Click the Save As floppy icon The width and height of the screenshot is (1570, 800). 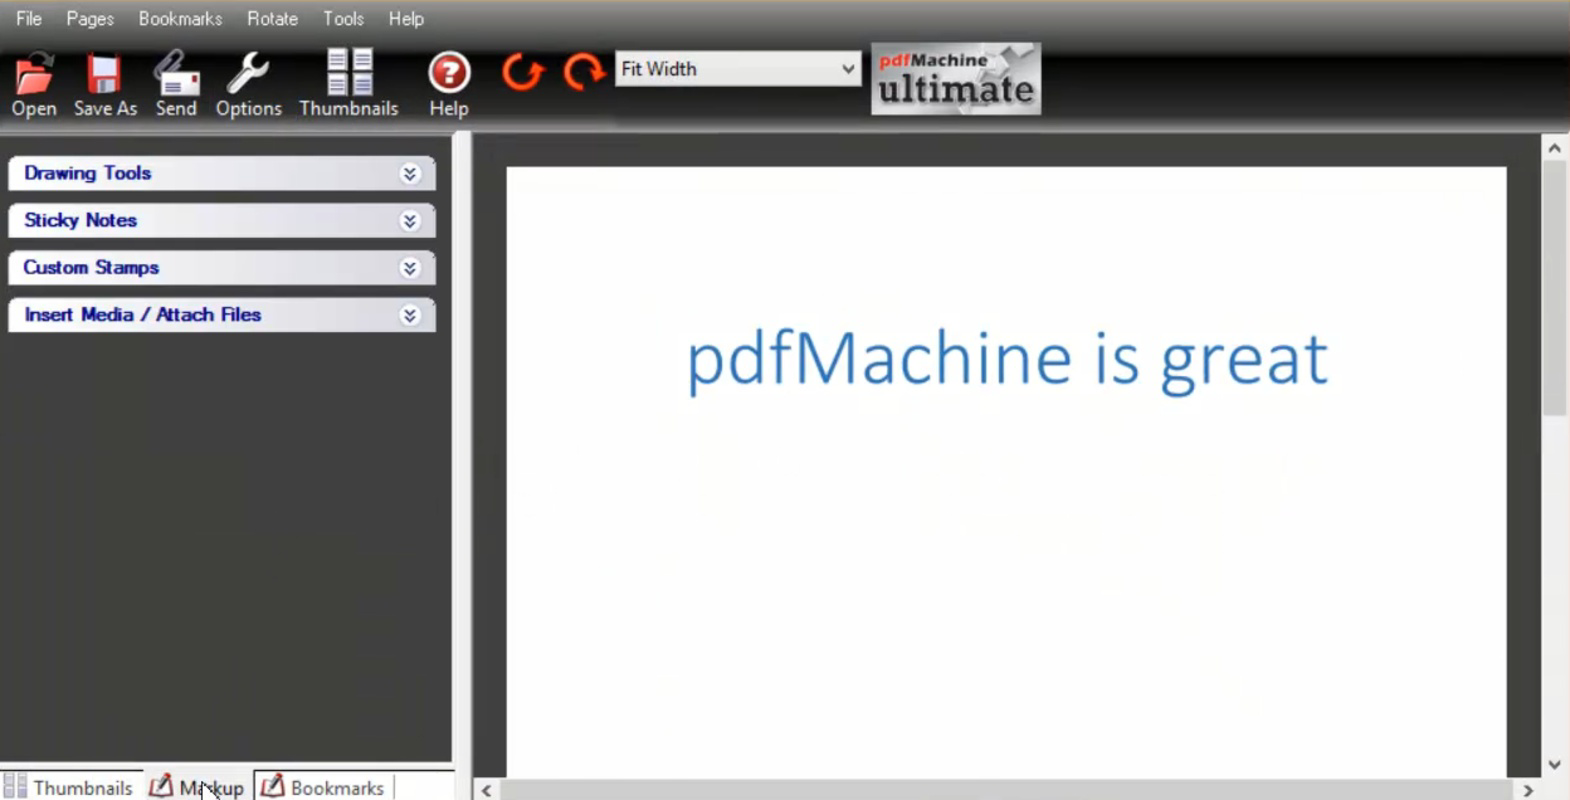[x=104, y=74]
